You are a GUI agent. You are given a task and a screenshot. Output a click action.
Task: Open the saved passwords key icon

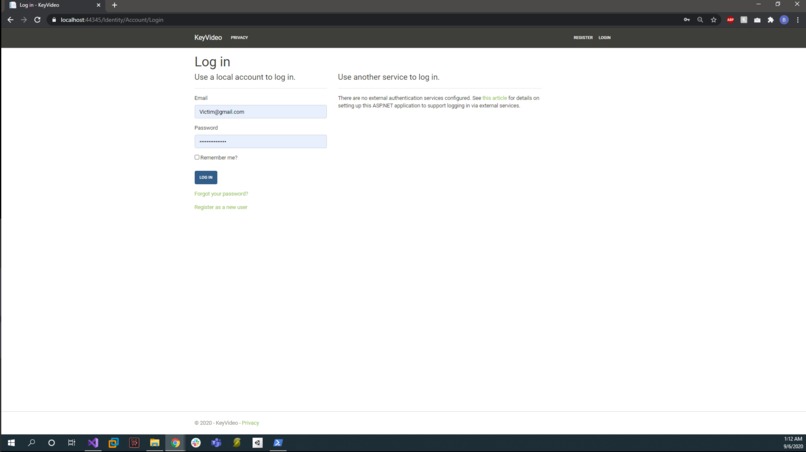pos(687,20)
